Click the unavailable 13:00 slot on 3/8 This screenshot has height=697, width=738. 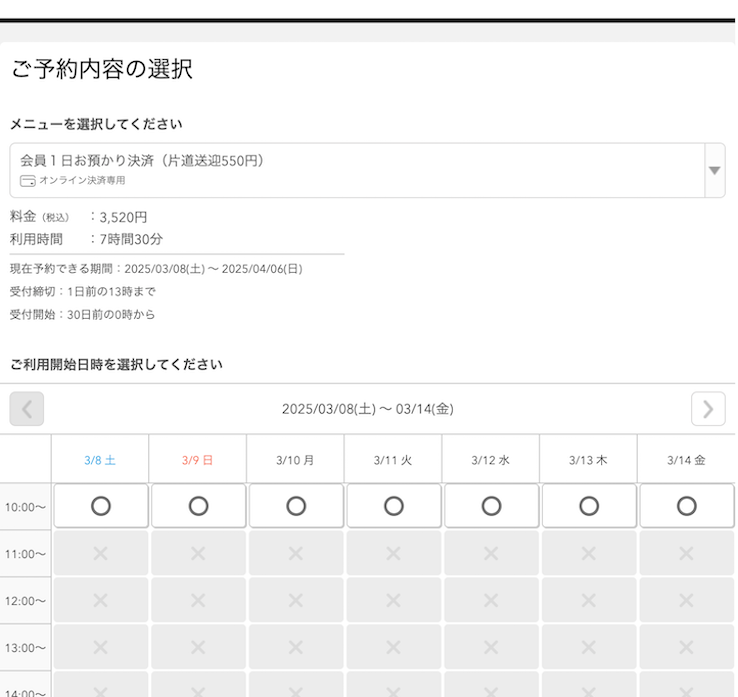pos(101,647)
